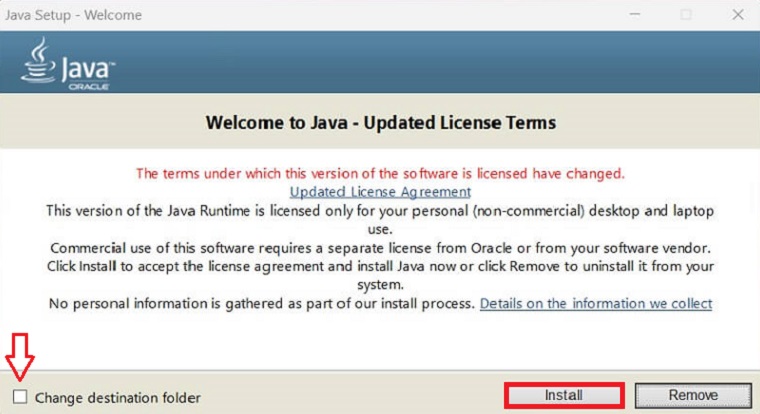Click the Java Oracle logo
760x414 pixels.
coord(67,64)
